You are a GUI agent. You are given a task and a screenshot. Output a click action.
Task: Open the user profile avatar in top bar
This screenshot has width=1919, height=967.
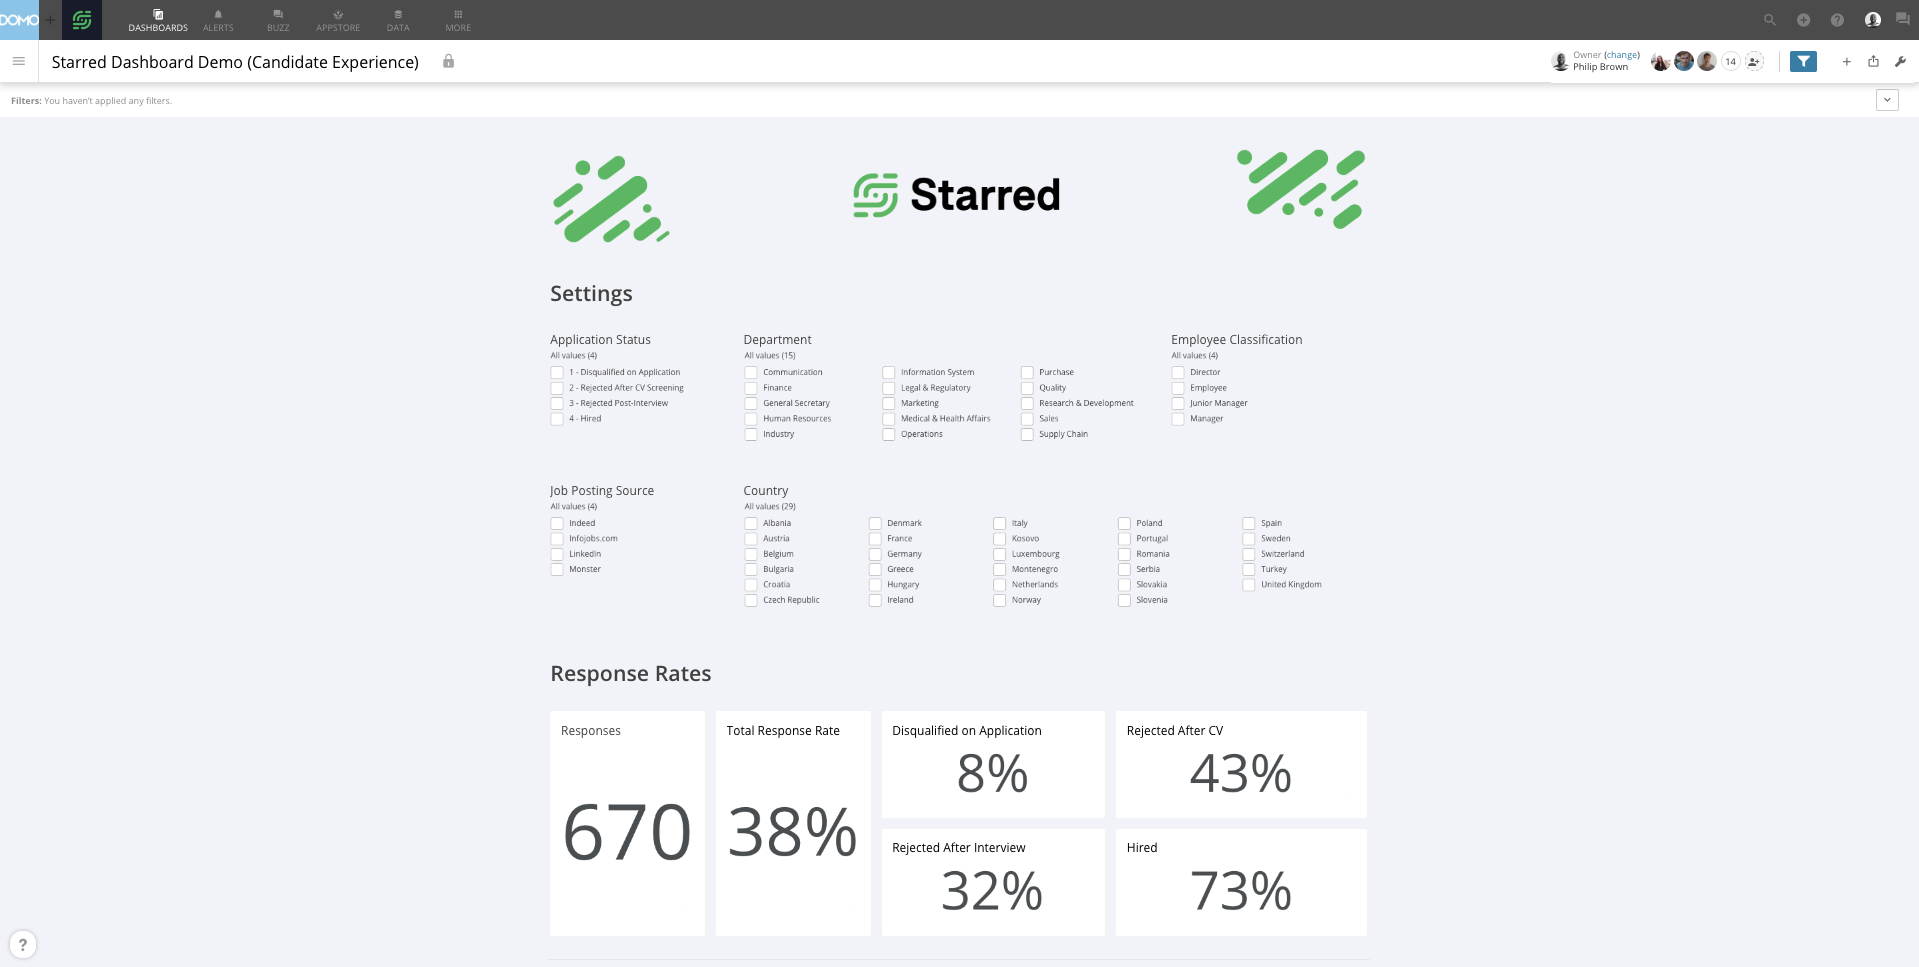pos(1872,20)
